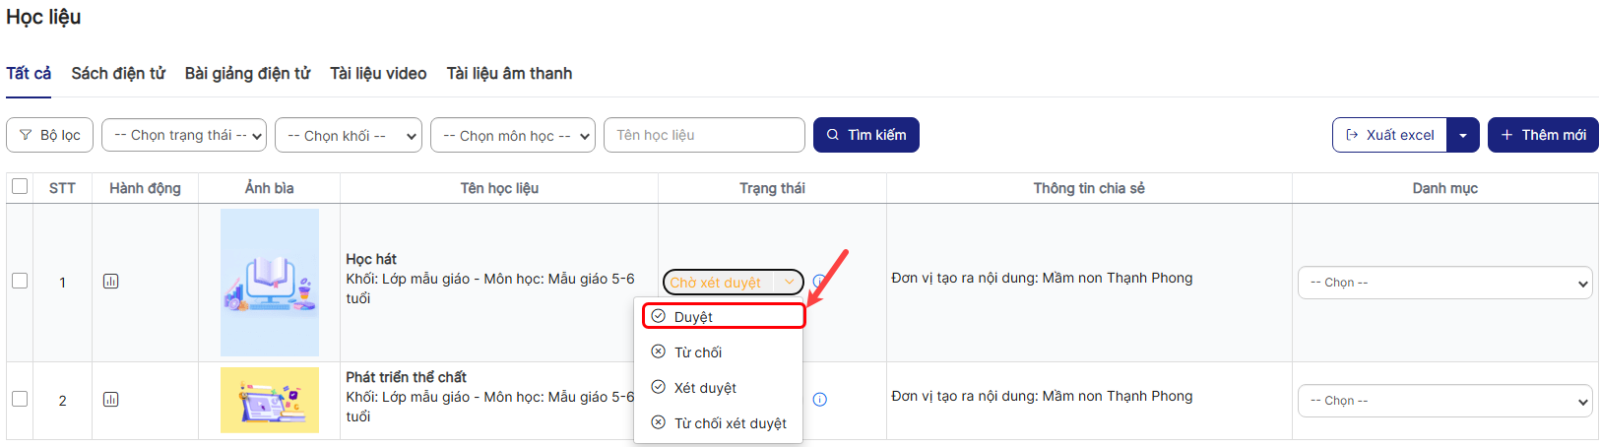
Task: Click the info icon in row 2 status
Action: [820, 400]
